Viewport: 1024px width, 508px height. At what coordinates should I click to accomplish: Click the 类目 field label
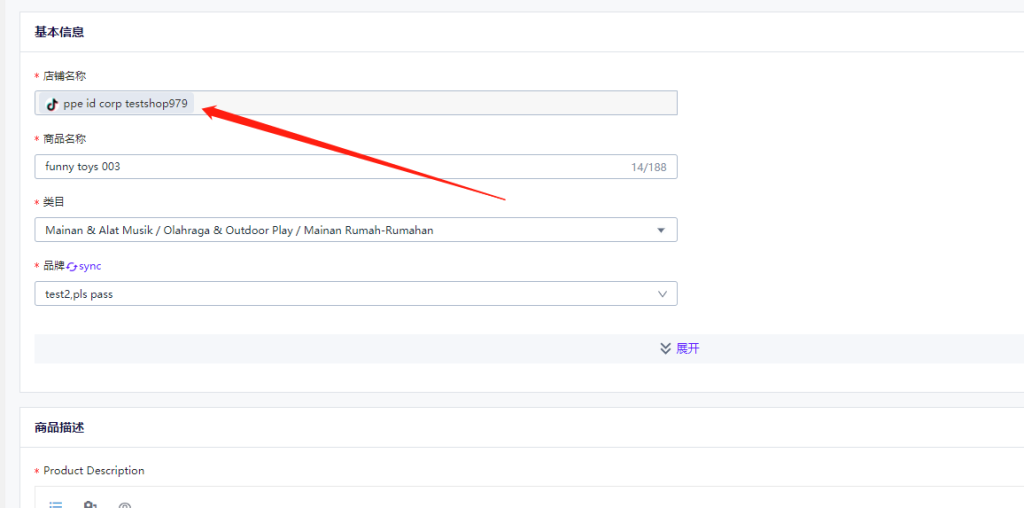[x=54, y=202]
